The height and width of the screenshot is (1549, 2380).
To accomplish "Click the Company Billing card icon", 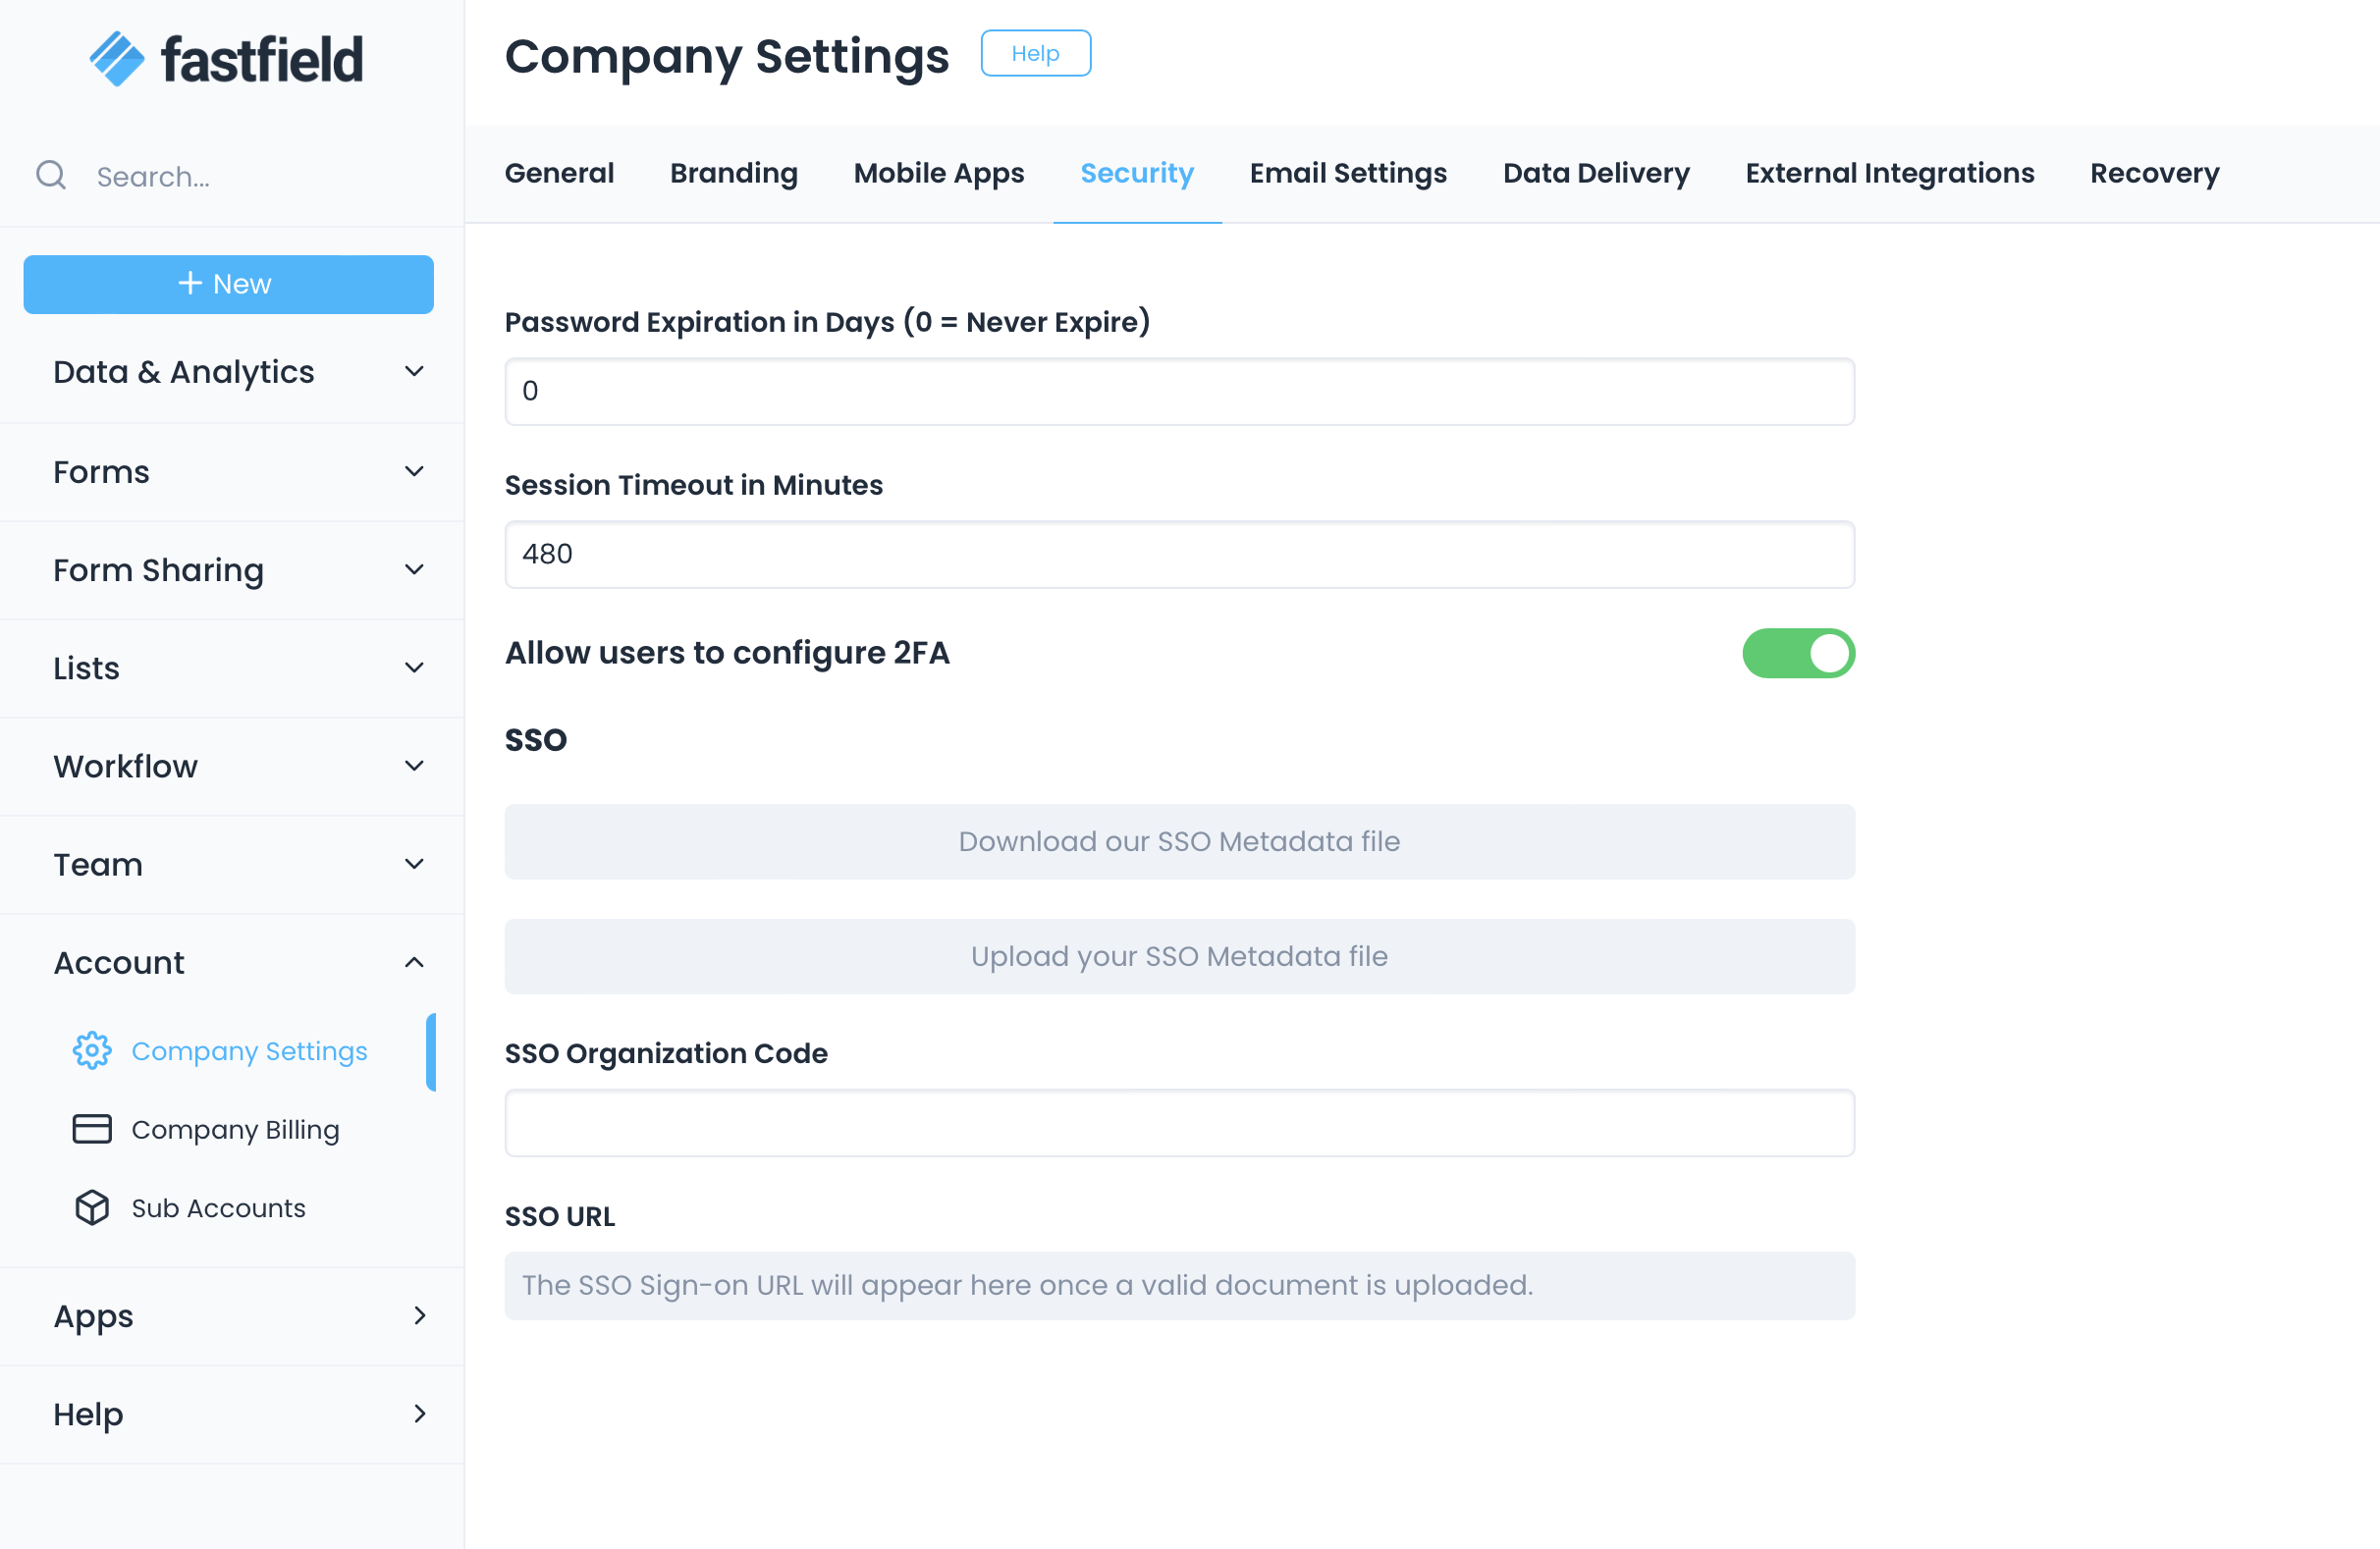I will tap(91, 1129).
